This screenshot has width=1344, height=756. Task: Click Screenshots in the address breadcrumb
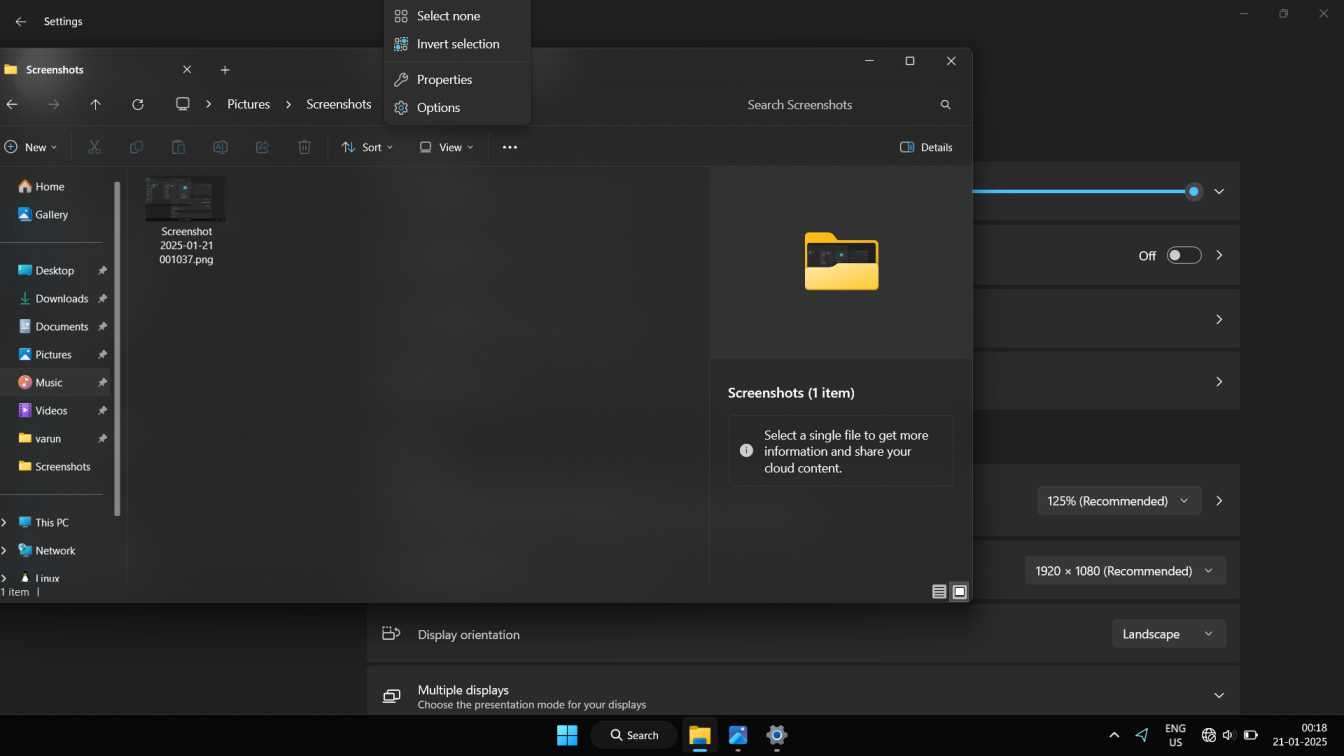pos(339,104)
